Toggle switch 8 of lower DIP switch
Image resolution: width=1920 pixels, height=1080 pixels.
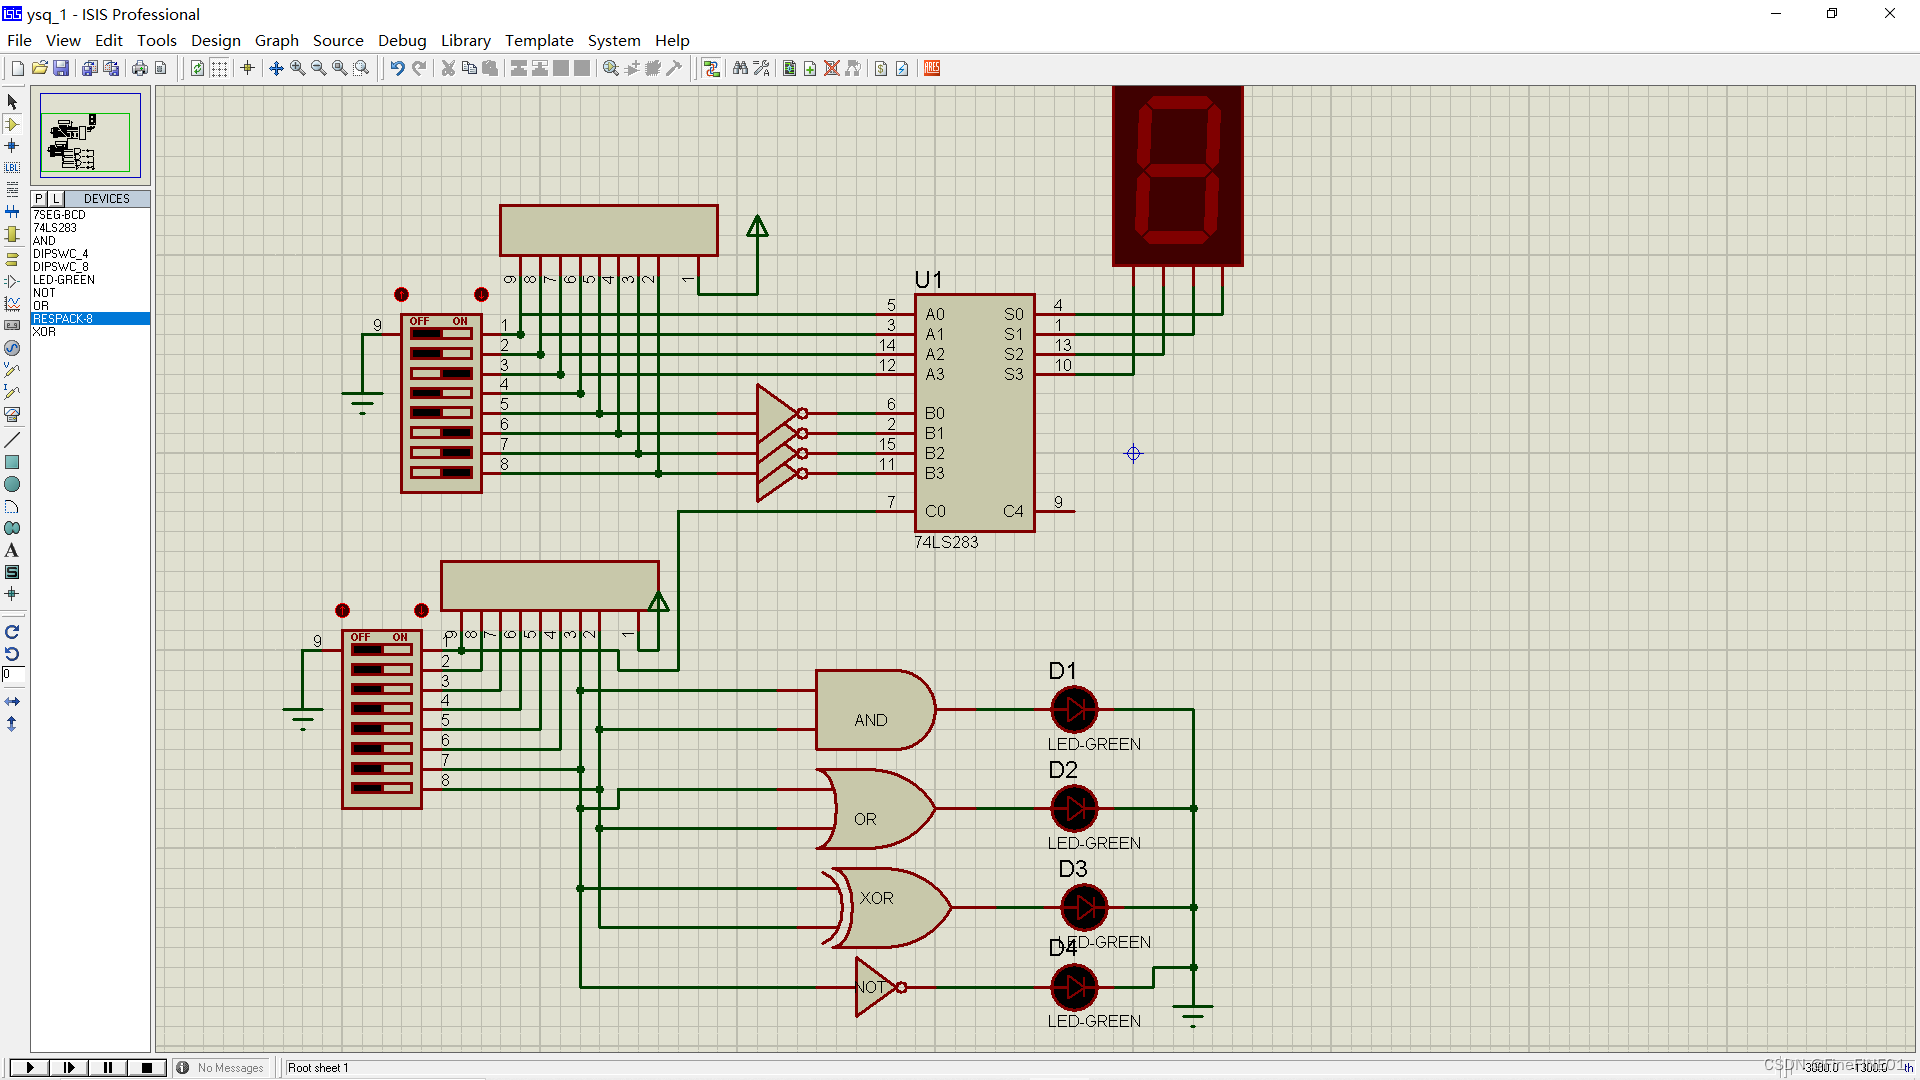click(x=381, y=788)
